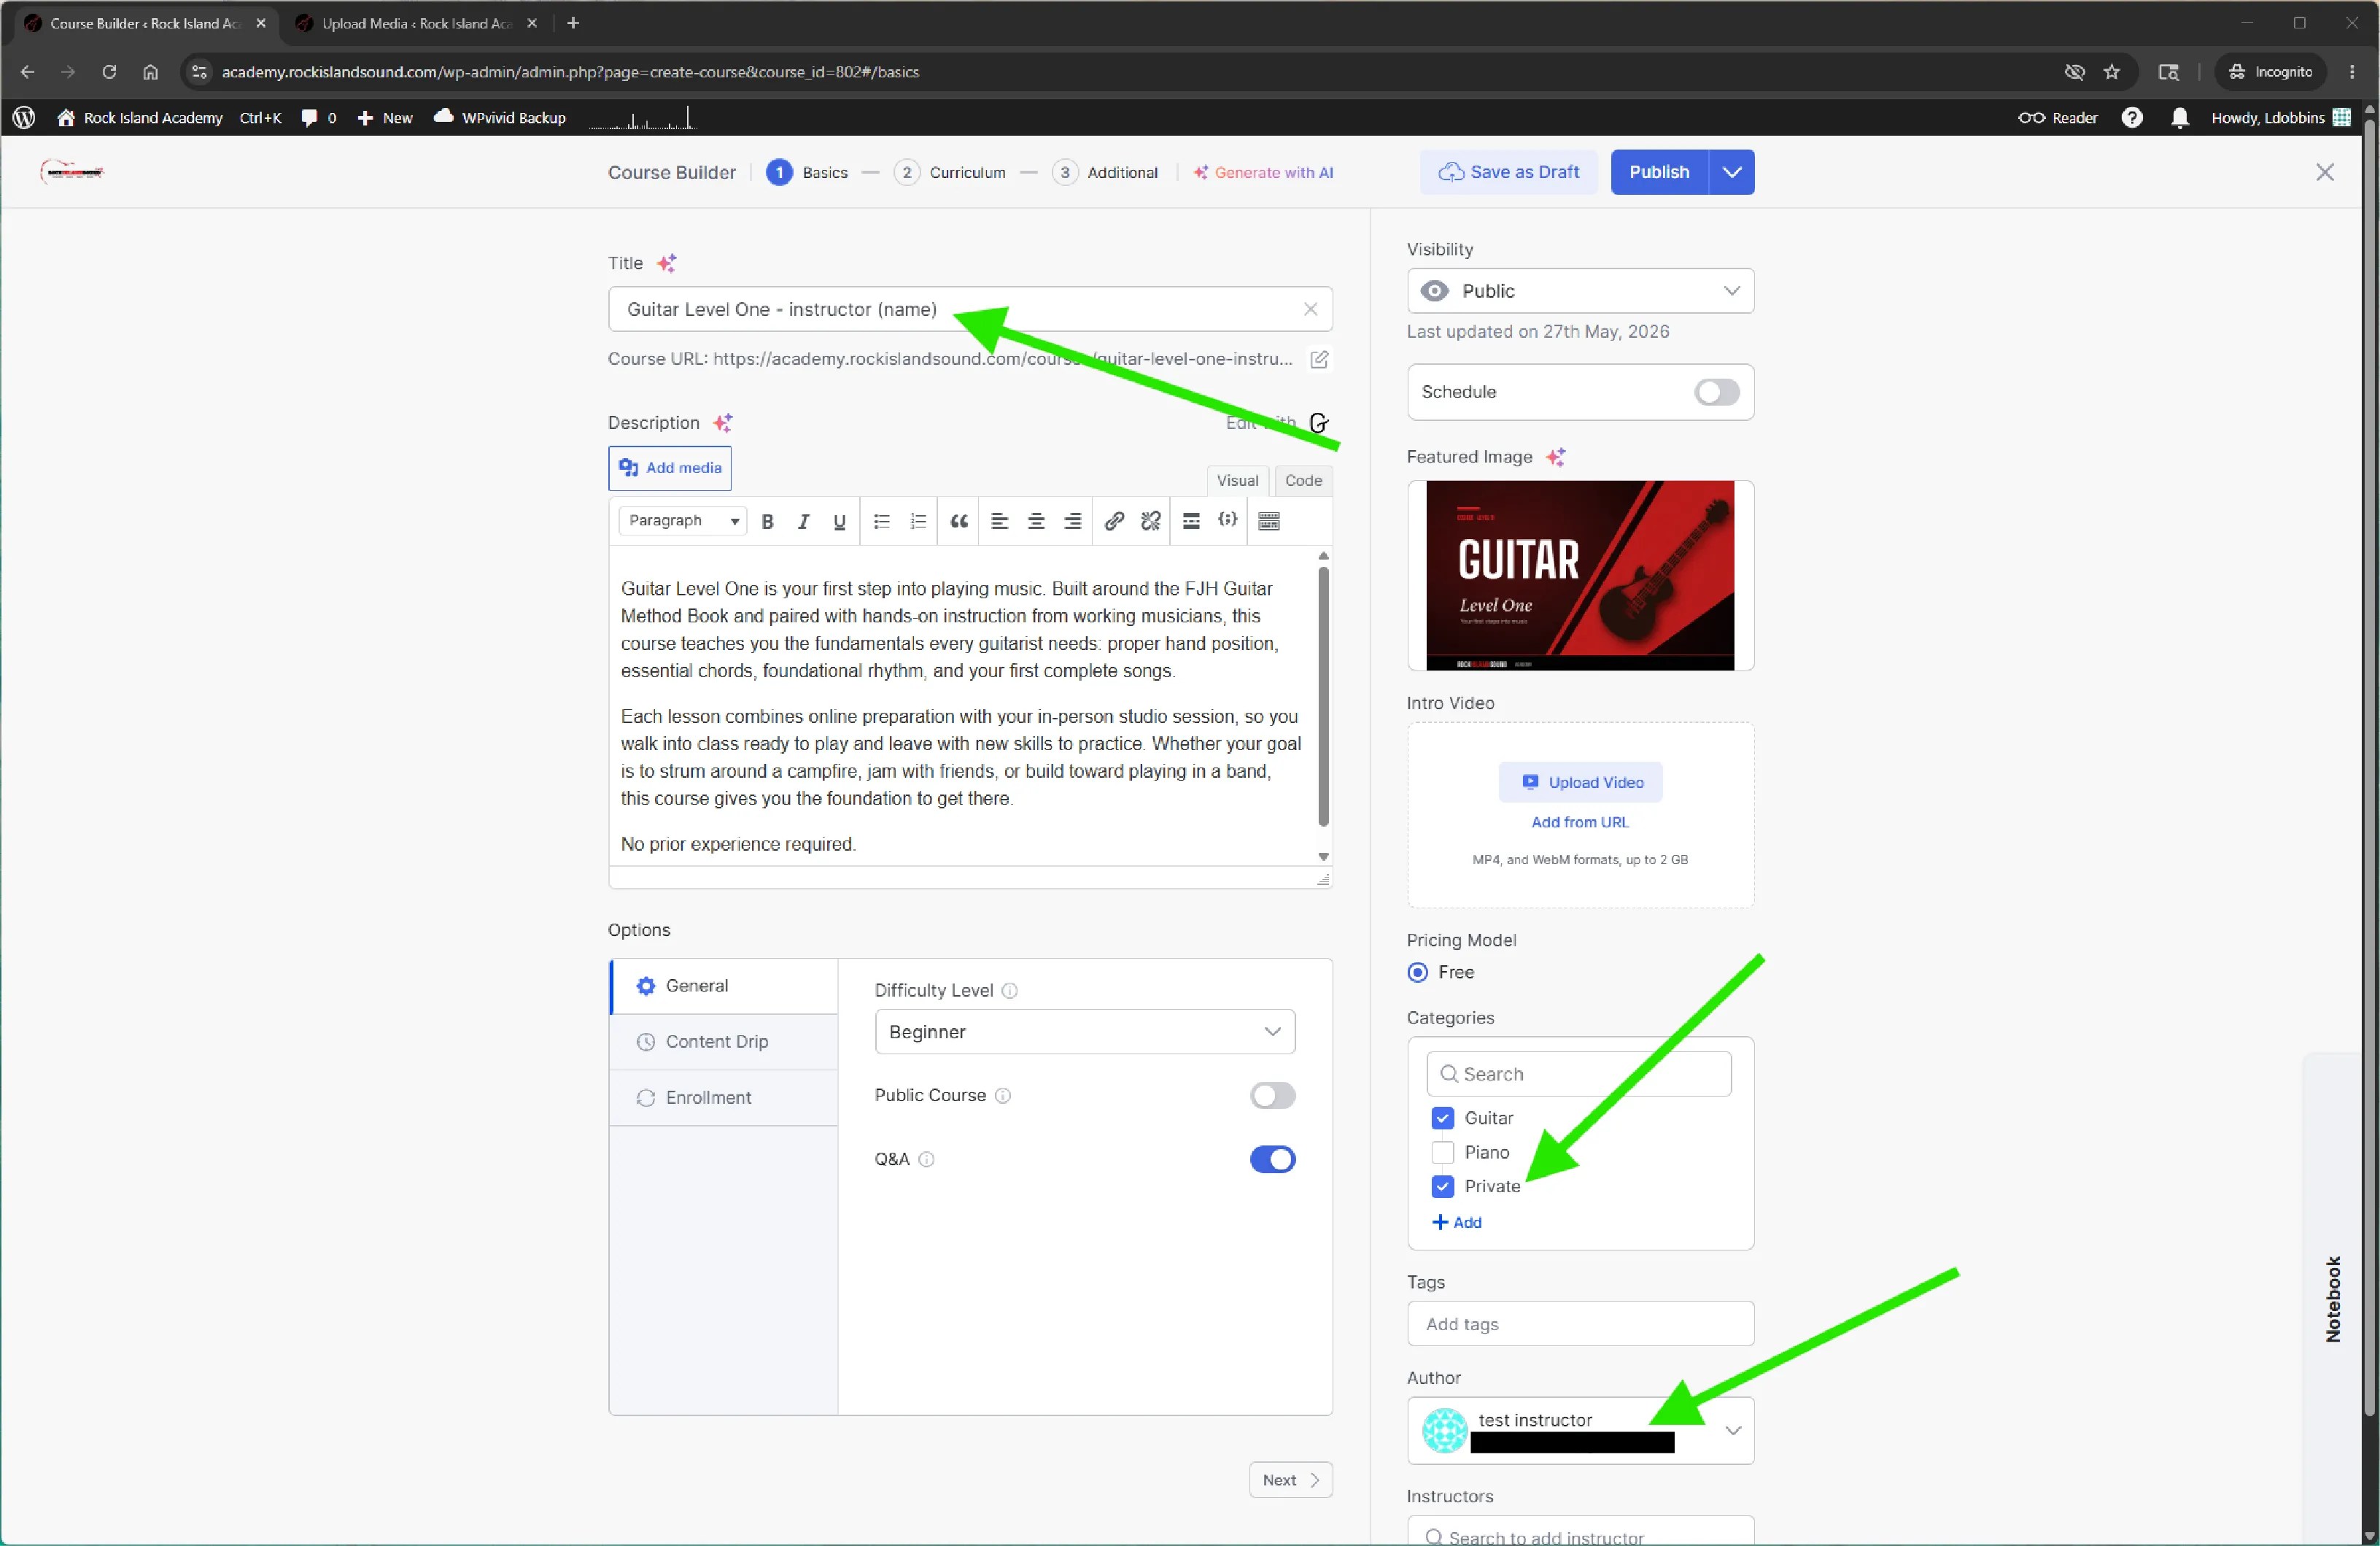The image size is (2380, 1546).
Task: Edit the course URL slug
Action: coord(1319,359)
